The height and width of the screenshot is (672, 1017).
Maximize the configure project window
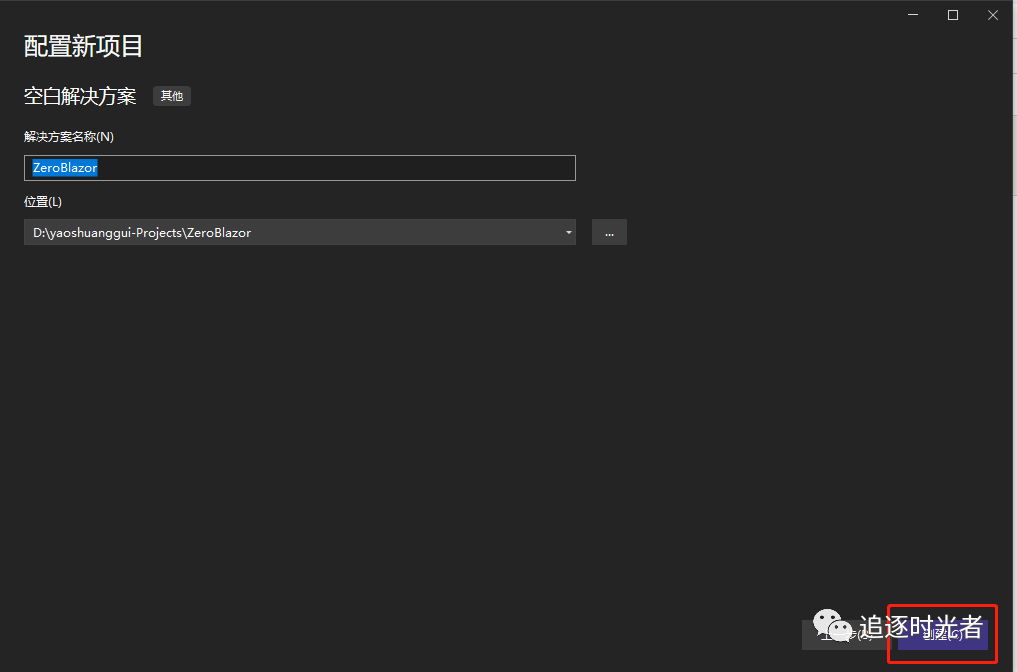click(x=953, y=15)
